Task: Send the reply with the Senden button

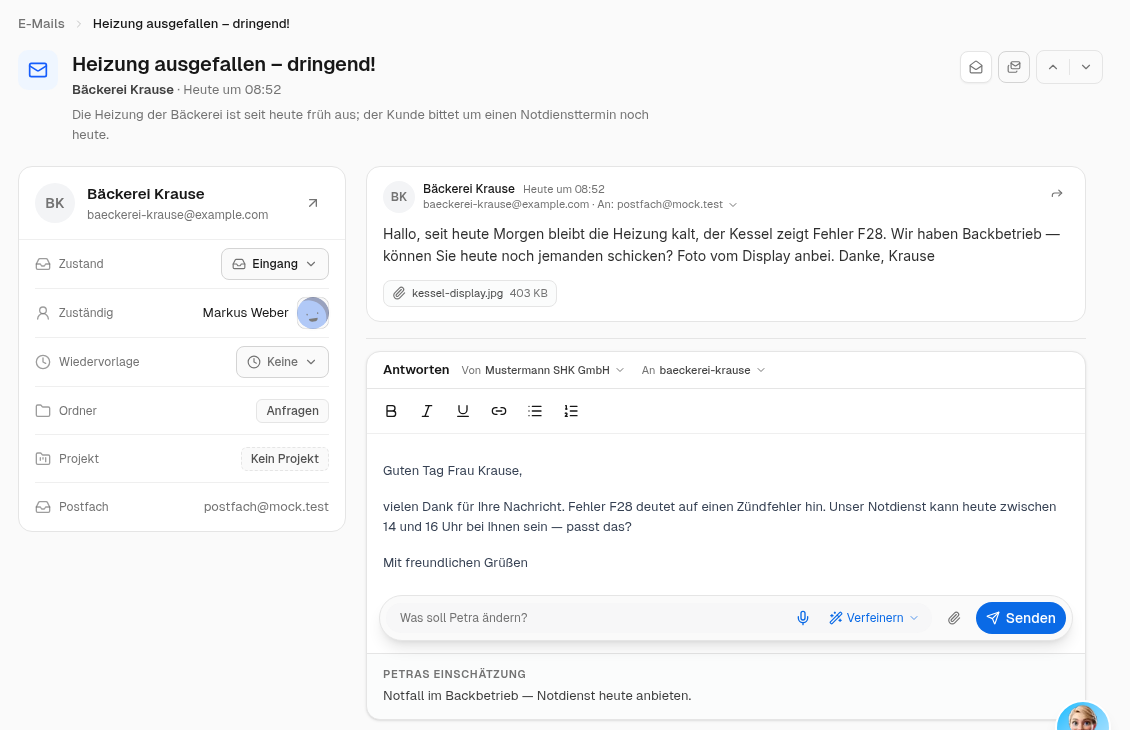Action: [1020, 618]
